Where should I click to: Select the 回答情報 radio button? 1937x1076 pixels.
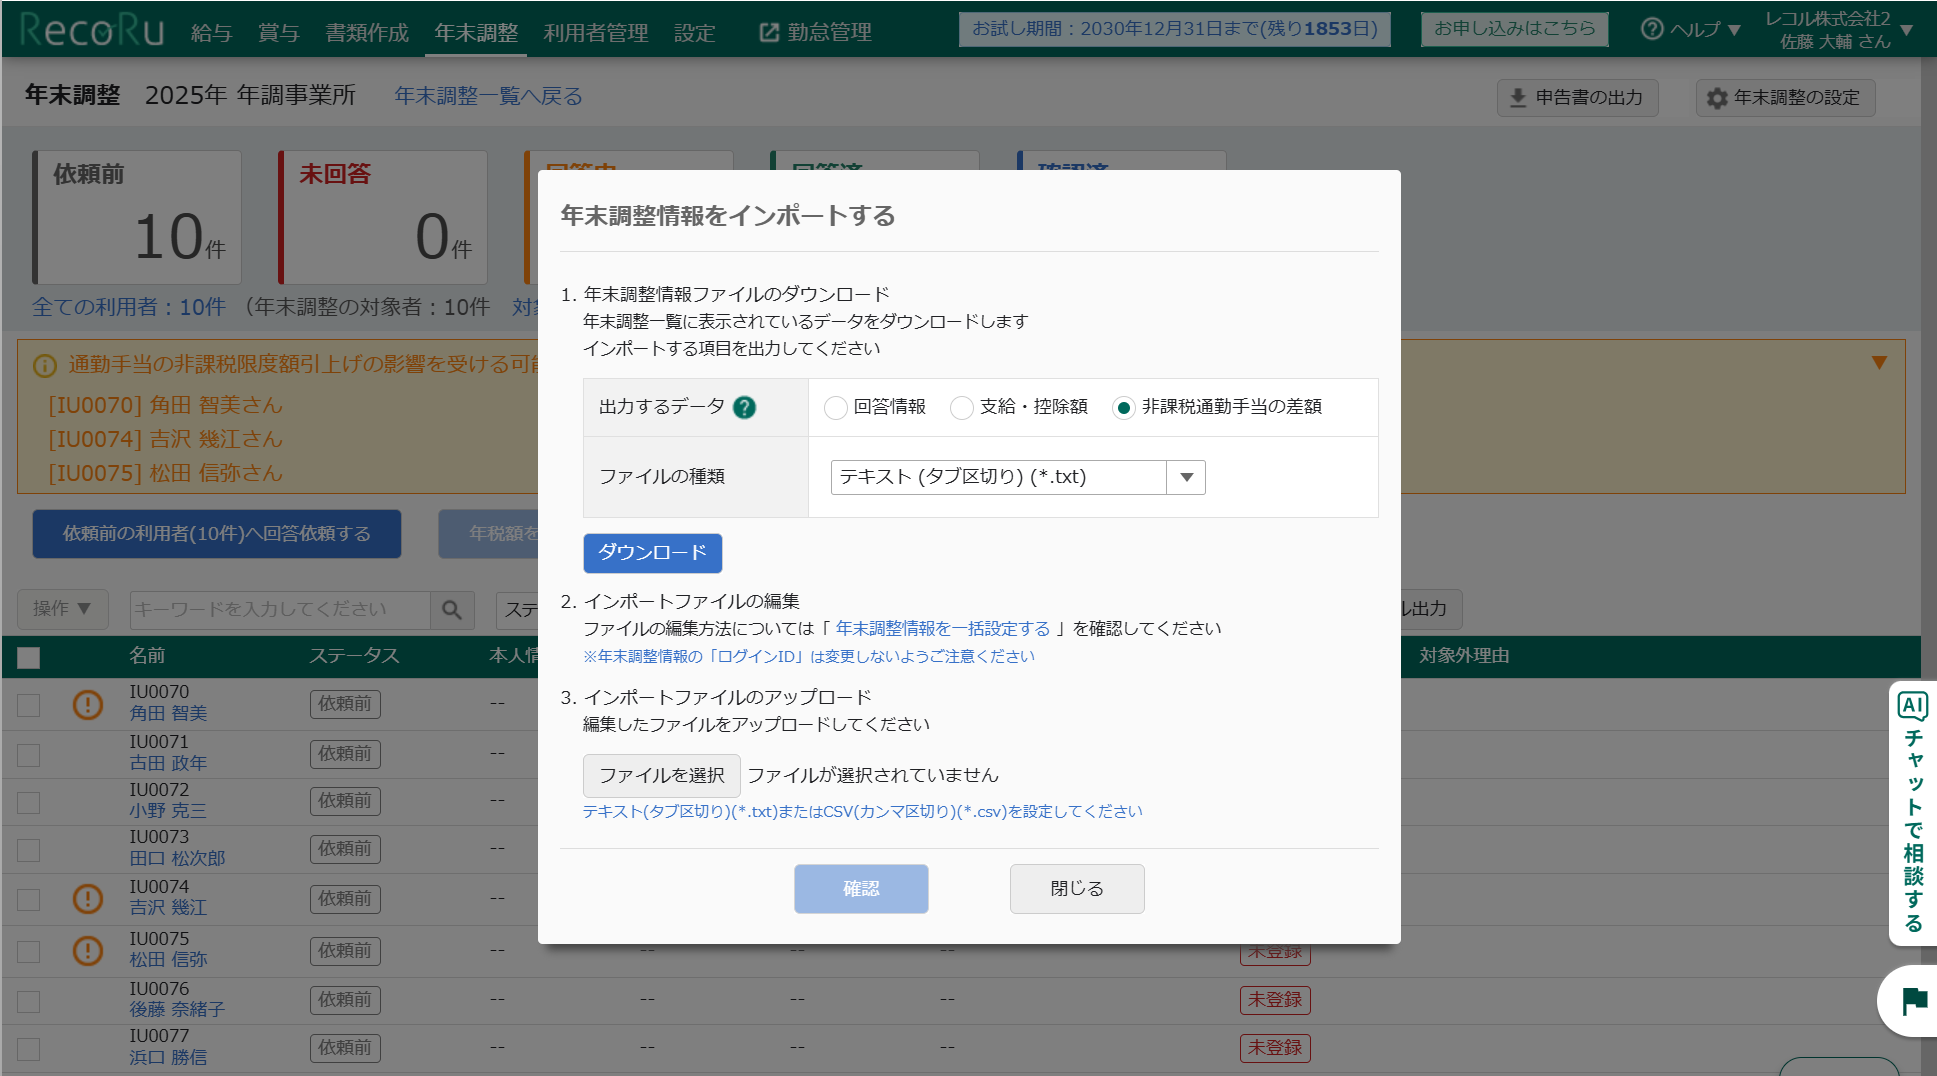point(836,407)
